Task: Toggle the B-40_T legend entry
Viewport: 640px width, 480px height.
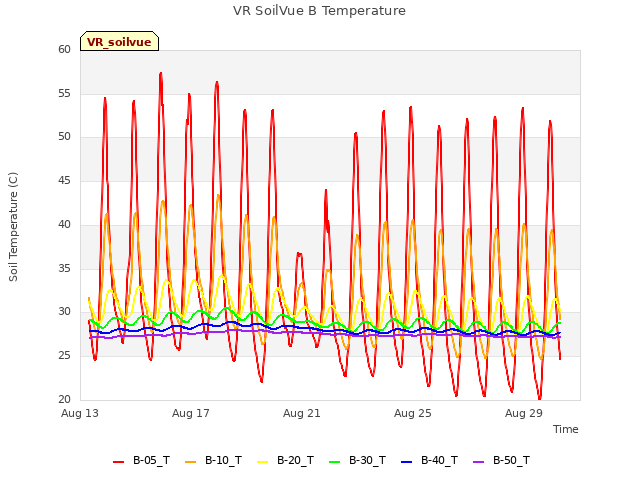Action: (x=429, y=460)
